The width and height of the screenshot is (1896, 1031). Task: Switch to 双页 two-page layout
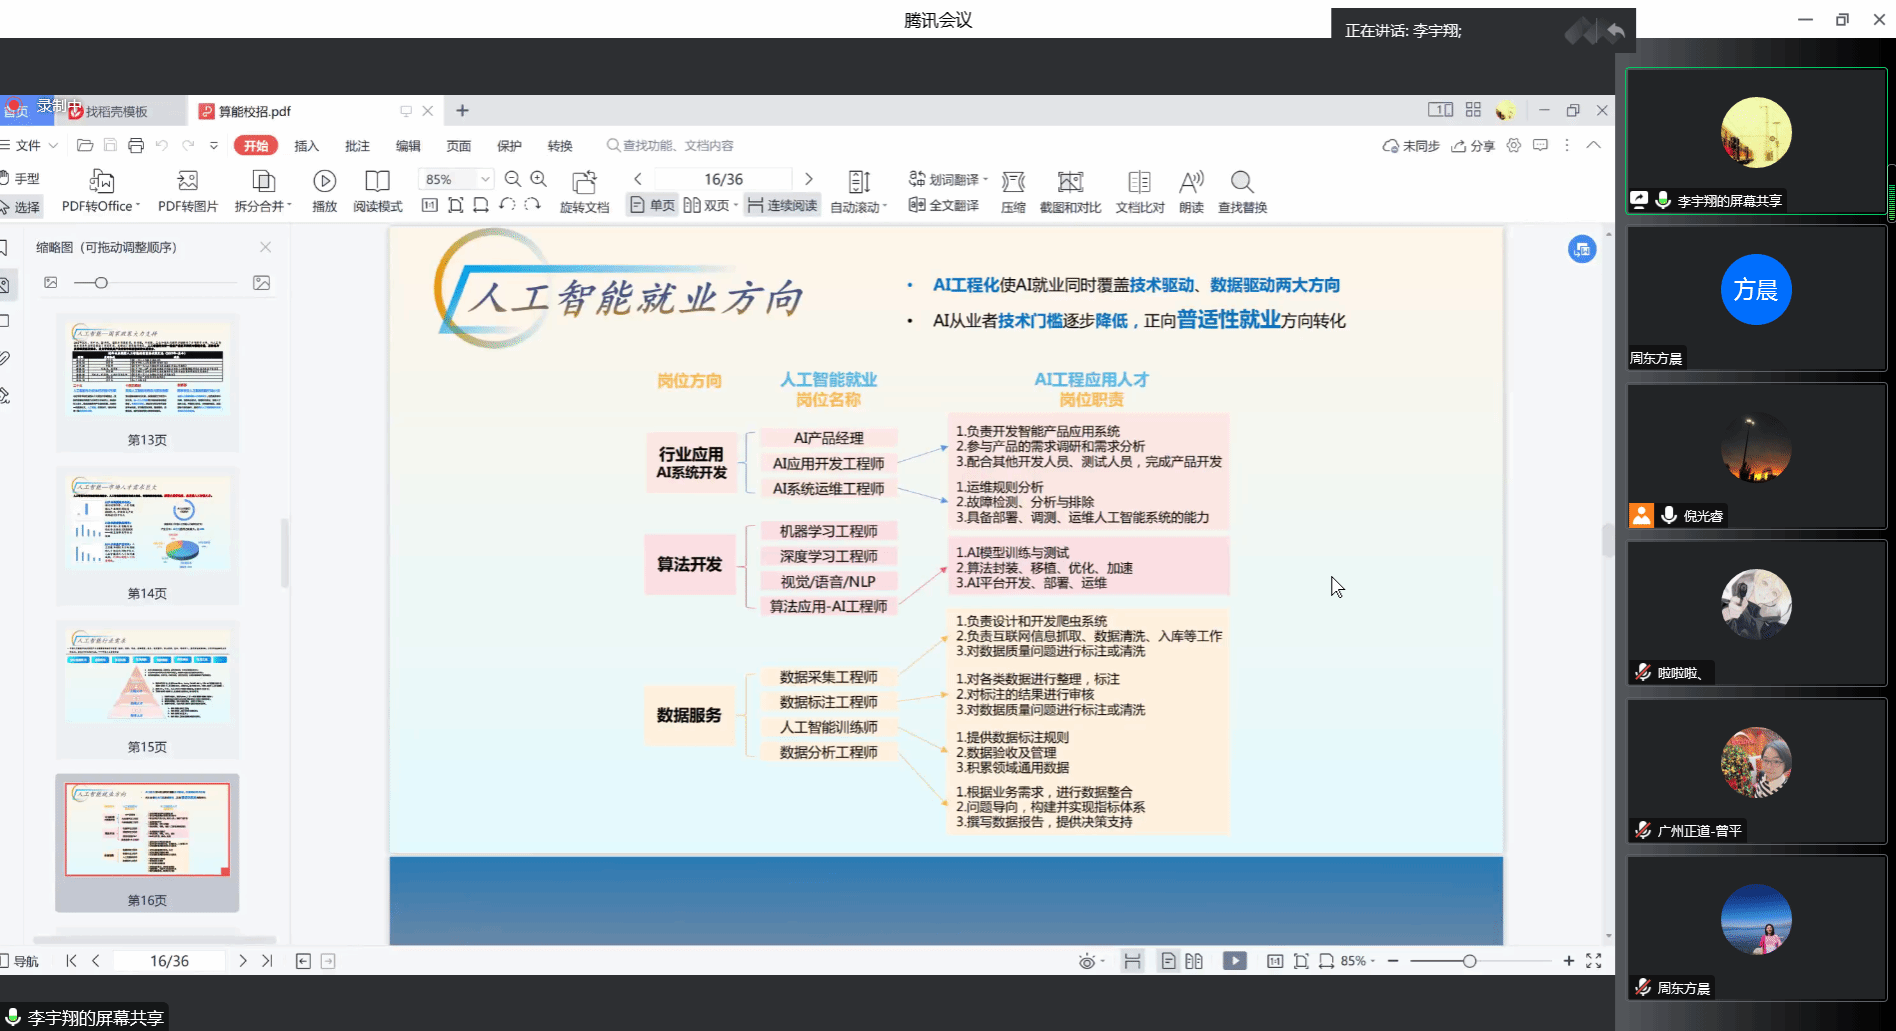(707, 205)
